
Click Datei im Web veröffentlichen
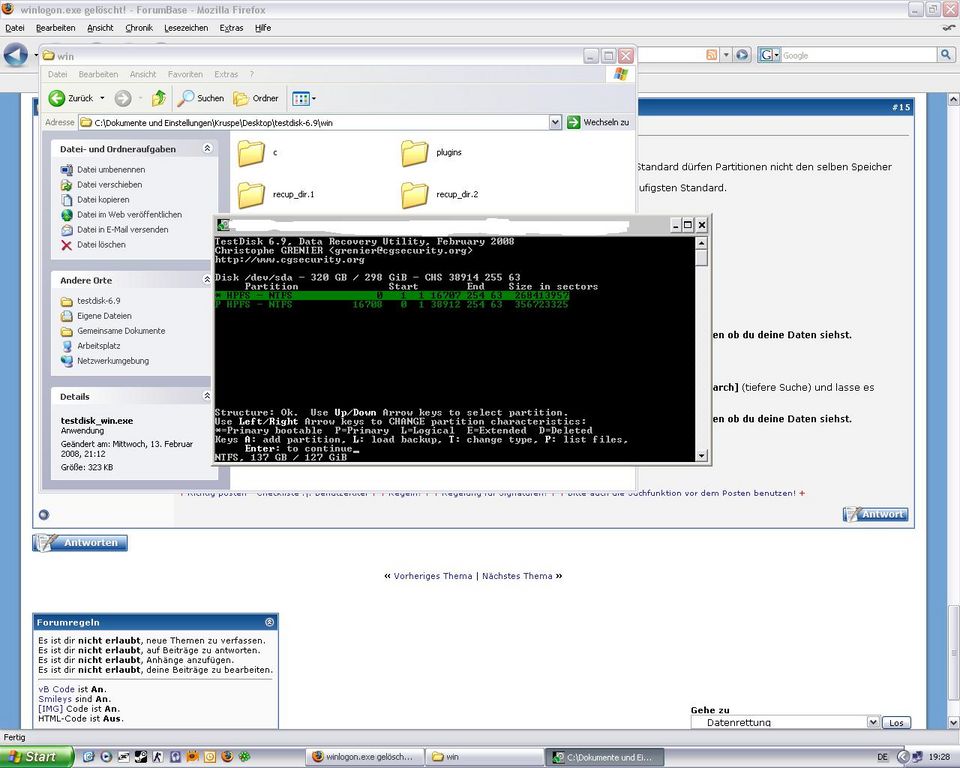(121, 214)
